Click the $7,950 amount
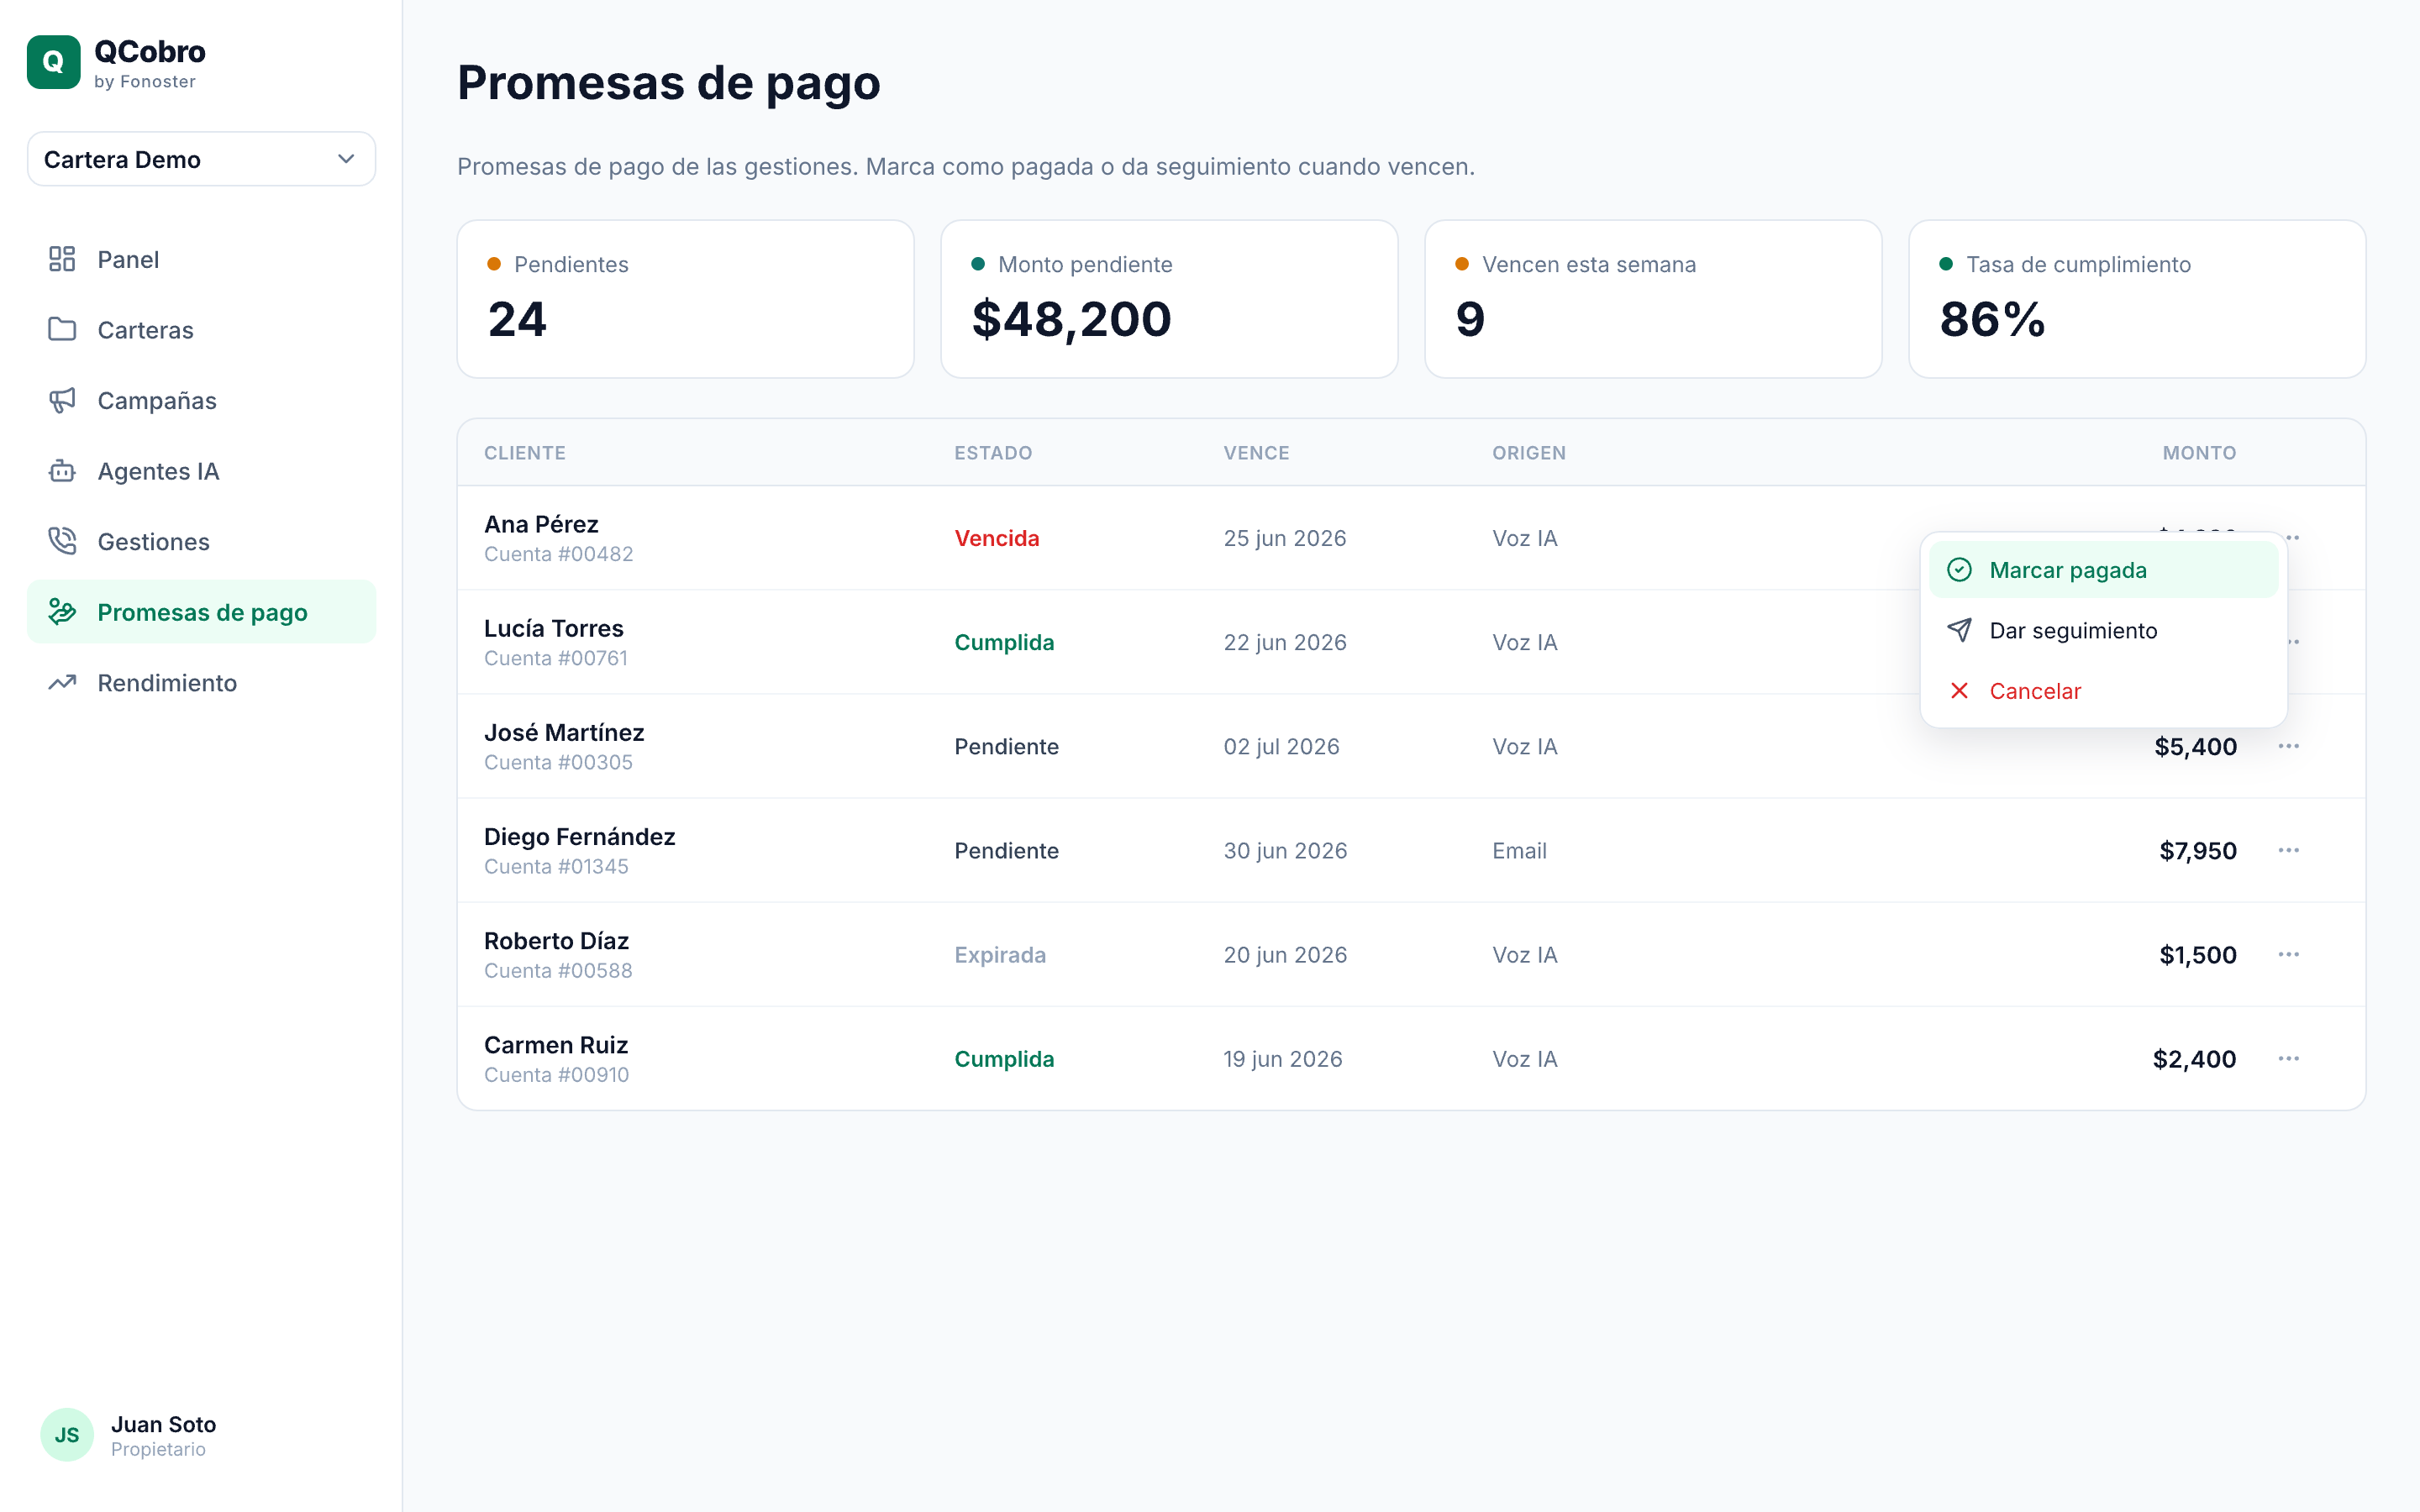2420x1512 pixels. click(2197, 850)
